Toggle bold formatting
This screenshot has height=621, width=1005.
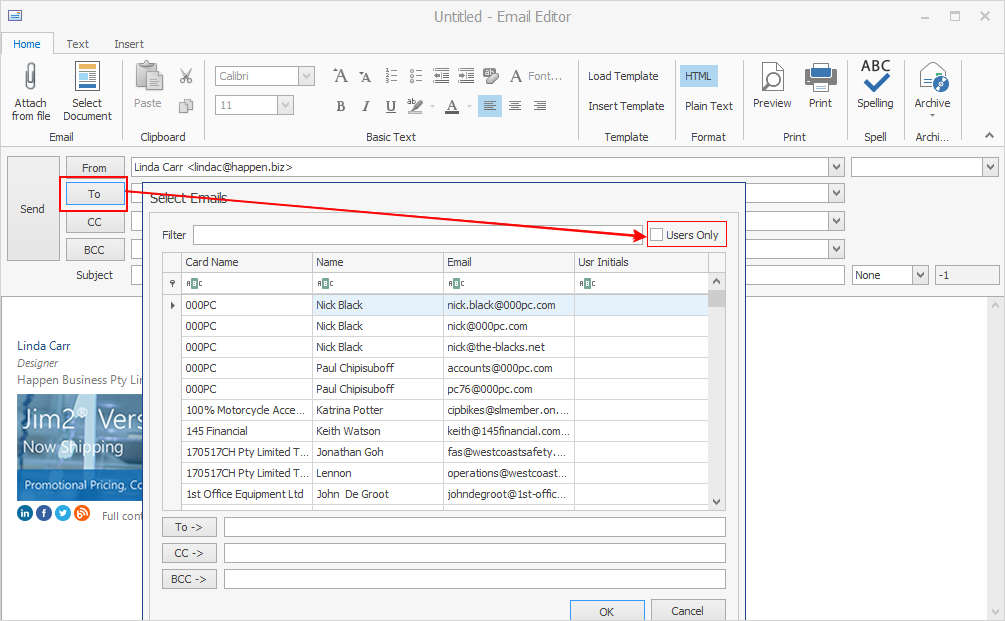tap(340, 106)
